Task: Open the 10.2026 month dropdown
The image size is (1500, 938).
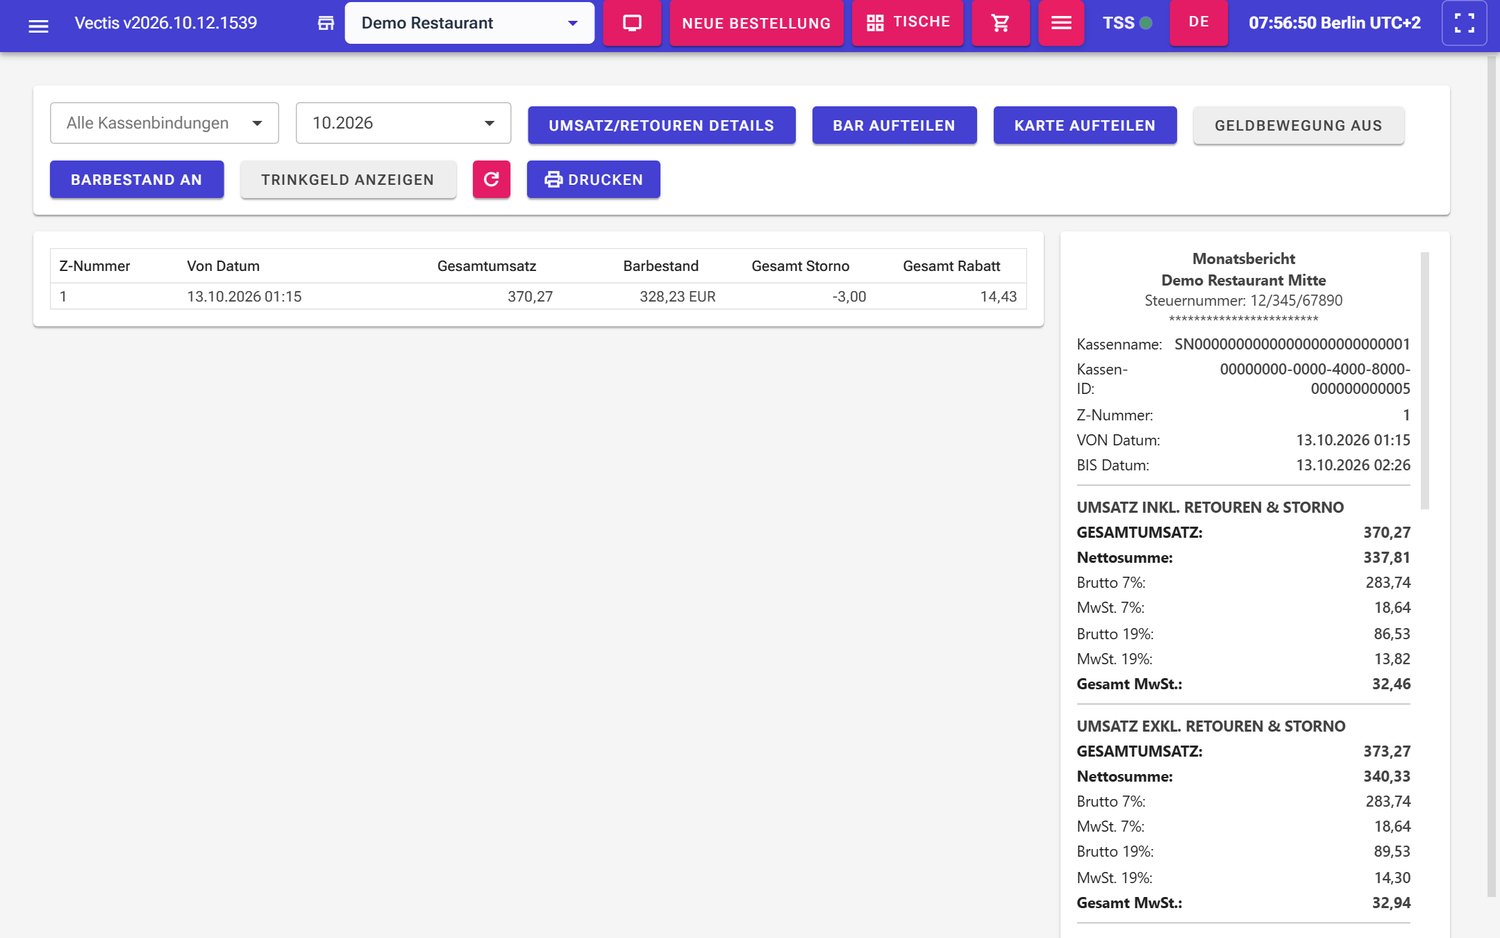Action: tap(403, 123)
